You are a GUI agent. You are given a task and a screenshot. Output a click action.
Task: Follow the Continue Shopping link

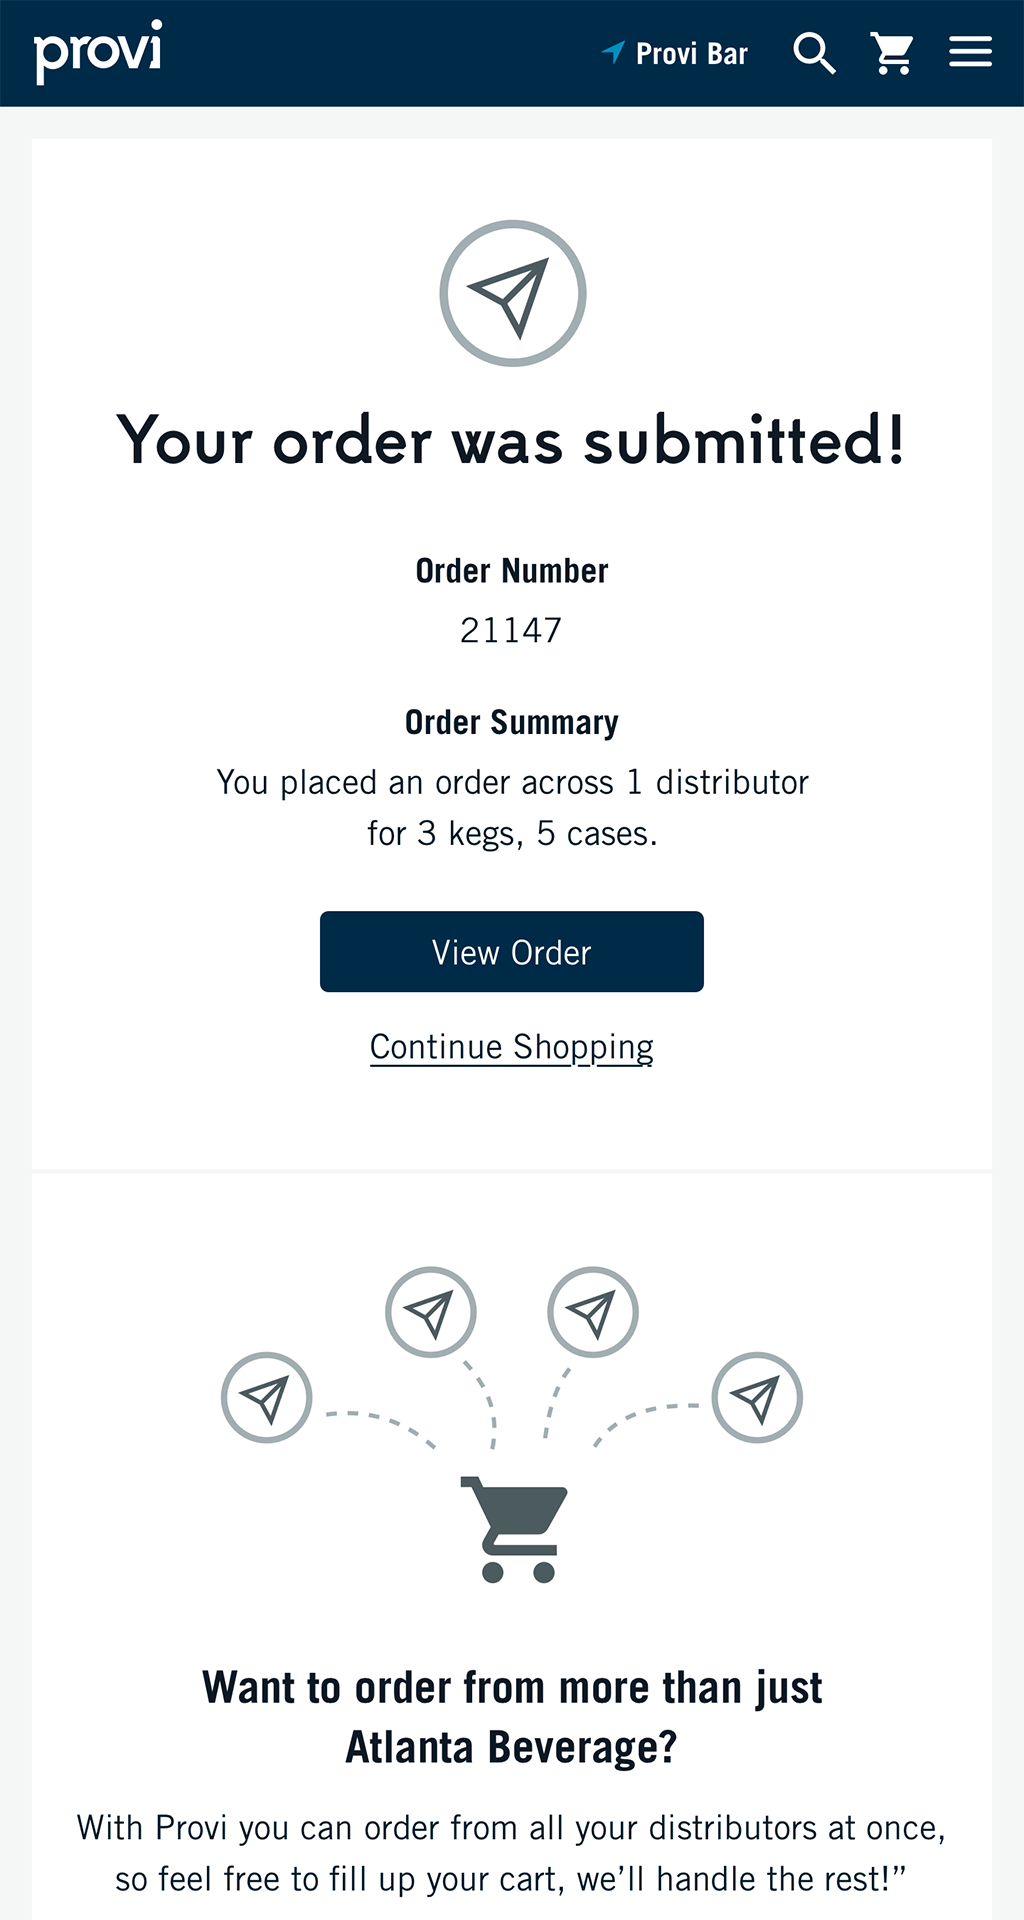(x=512, y=1047)
